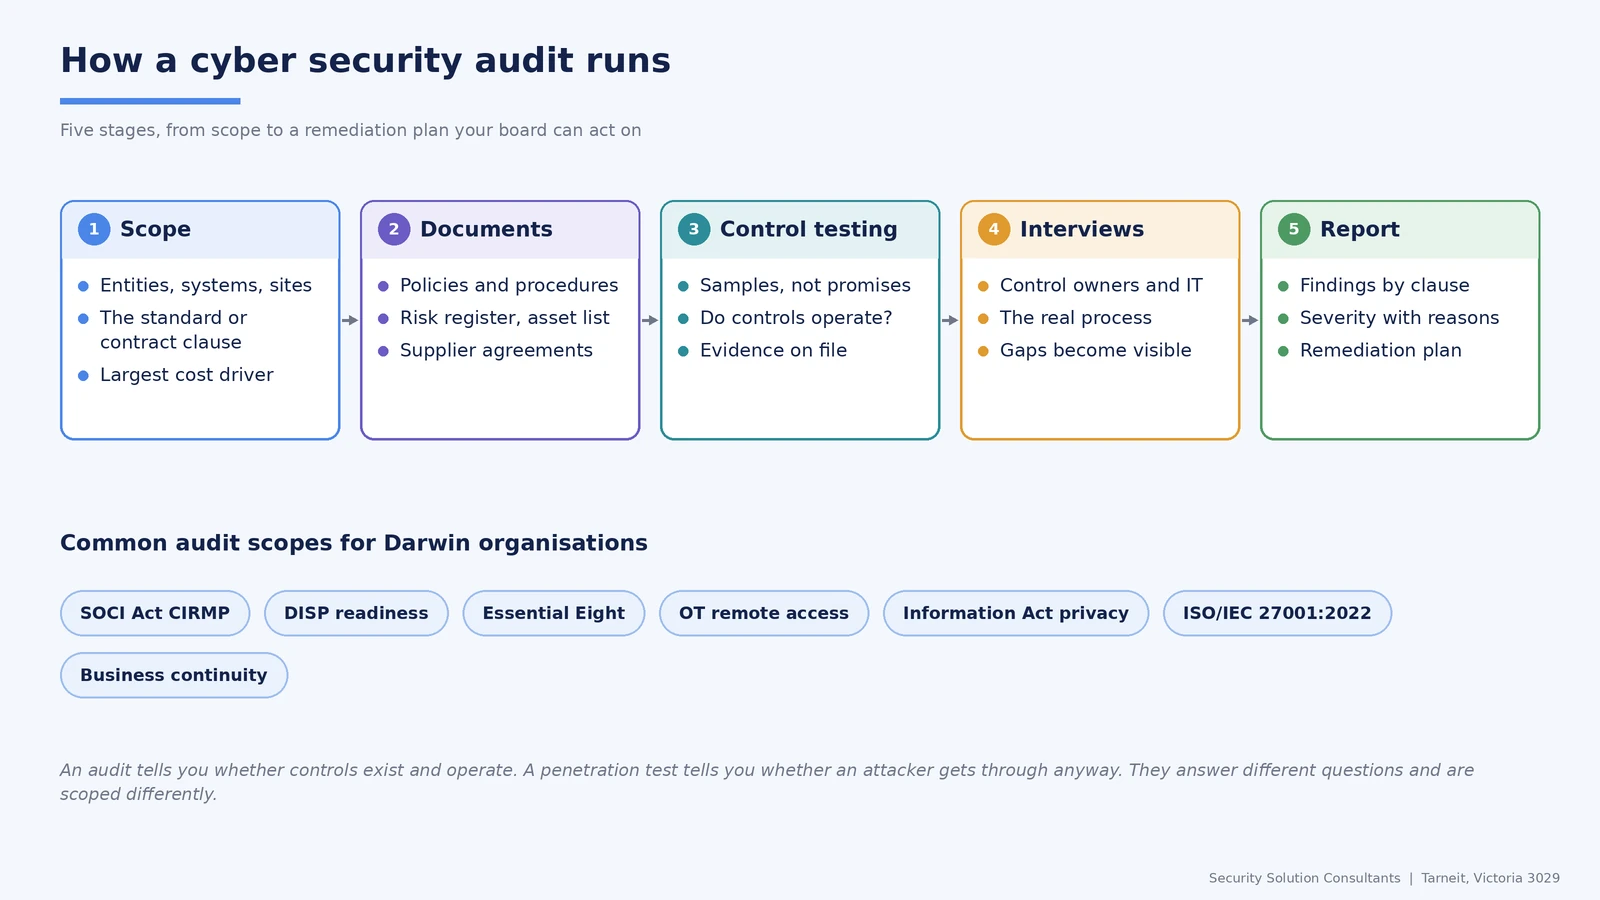Click the purple step 2 badge
This screenshot has width=1600, height=900.
coord(394,229)
